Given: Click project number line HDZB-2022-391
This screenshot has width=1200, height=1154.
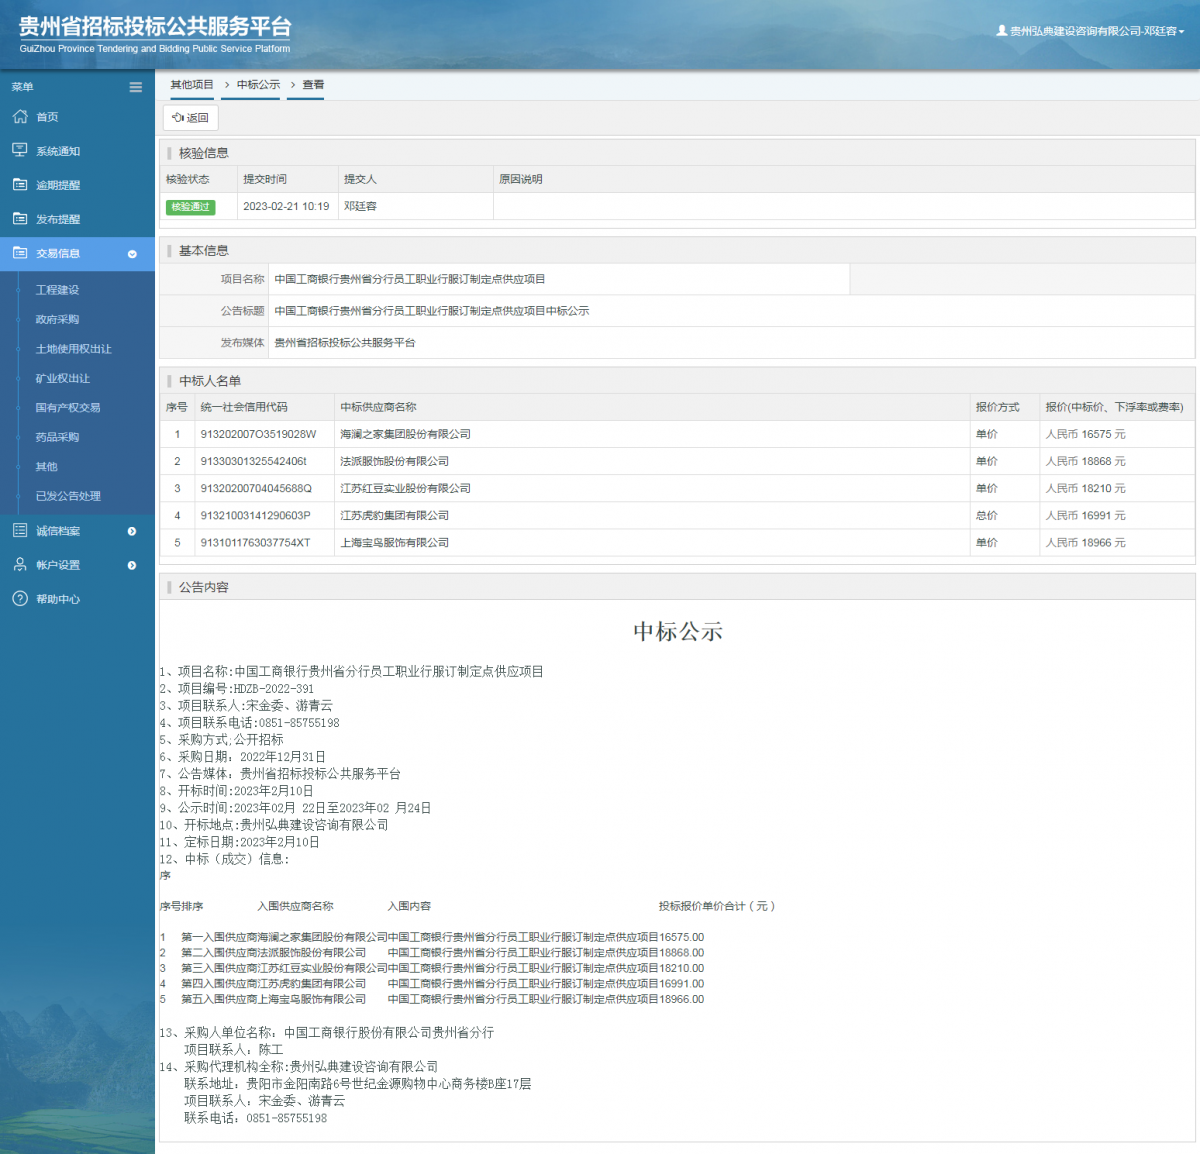Looking at the screenshot, I should point(237,689).
